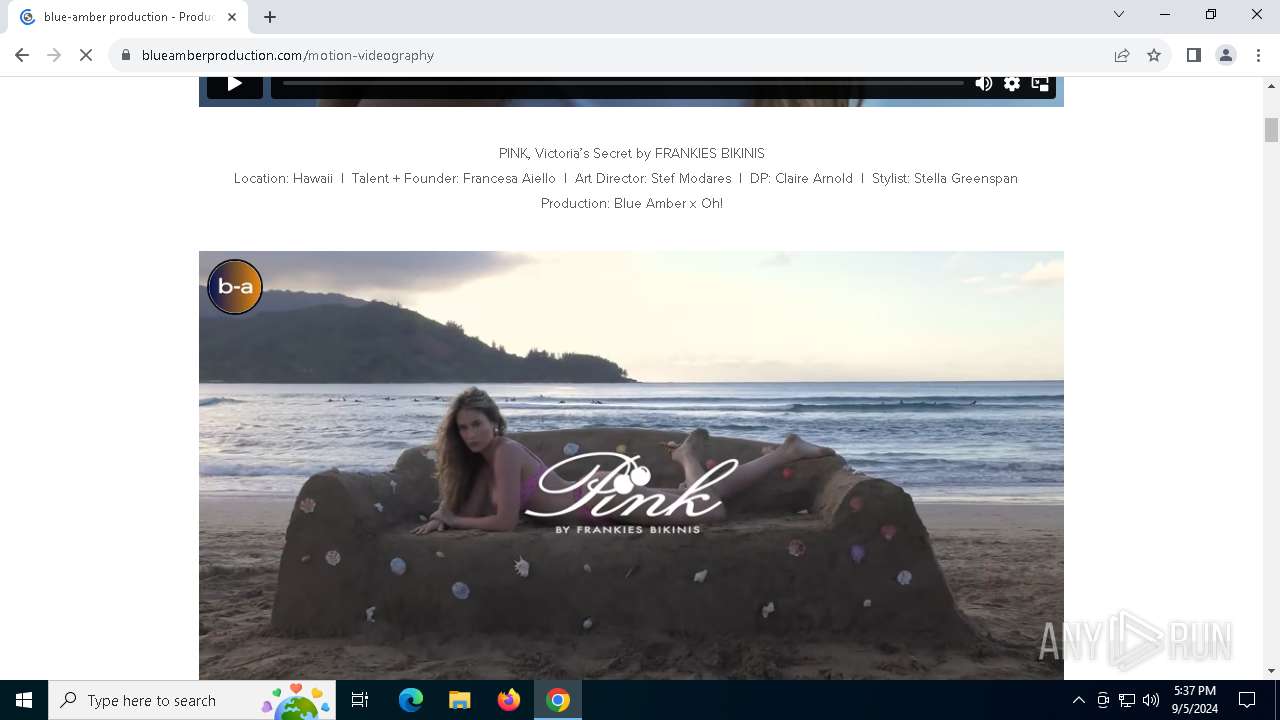
Task: Click the 'DP: Claire Arnold' credit
Action: point(801,178)
